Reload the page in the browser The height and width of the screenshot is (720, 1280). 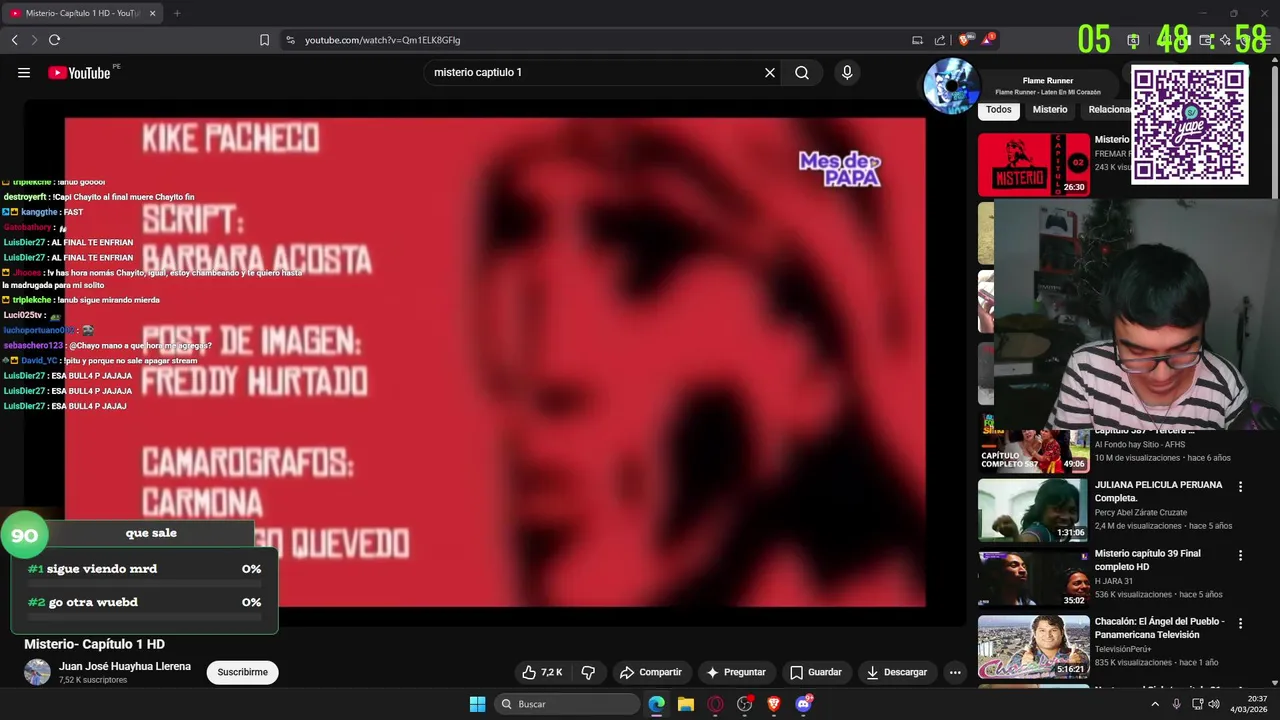click(54, 40)
